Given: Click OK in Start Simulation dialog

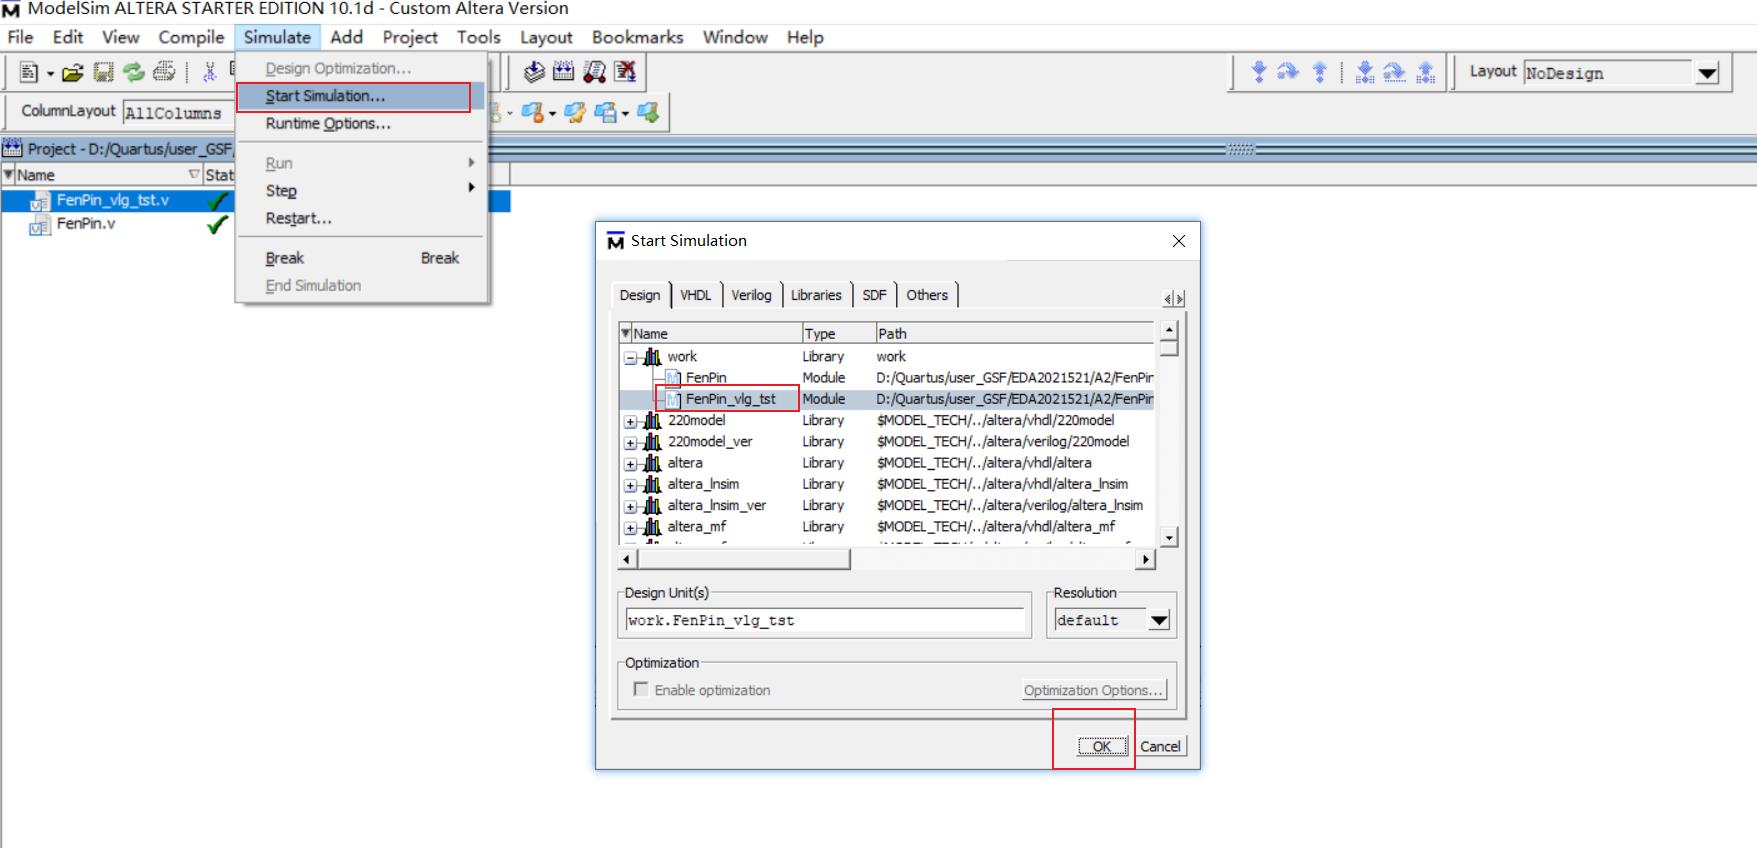Looking at the screenshot, I should [1102, 746].
